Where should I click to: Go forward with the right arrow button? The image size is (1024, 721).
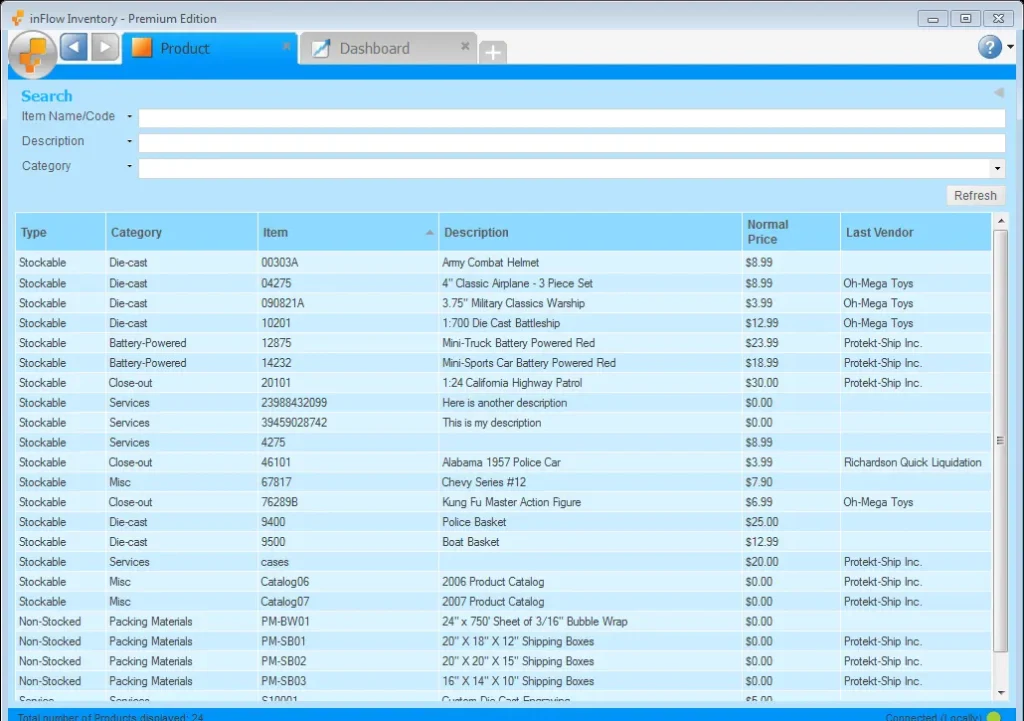(104, 47)
